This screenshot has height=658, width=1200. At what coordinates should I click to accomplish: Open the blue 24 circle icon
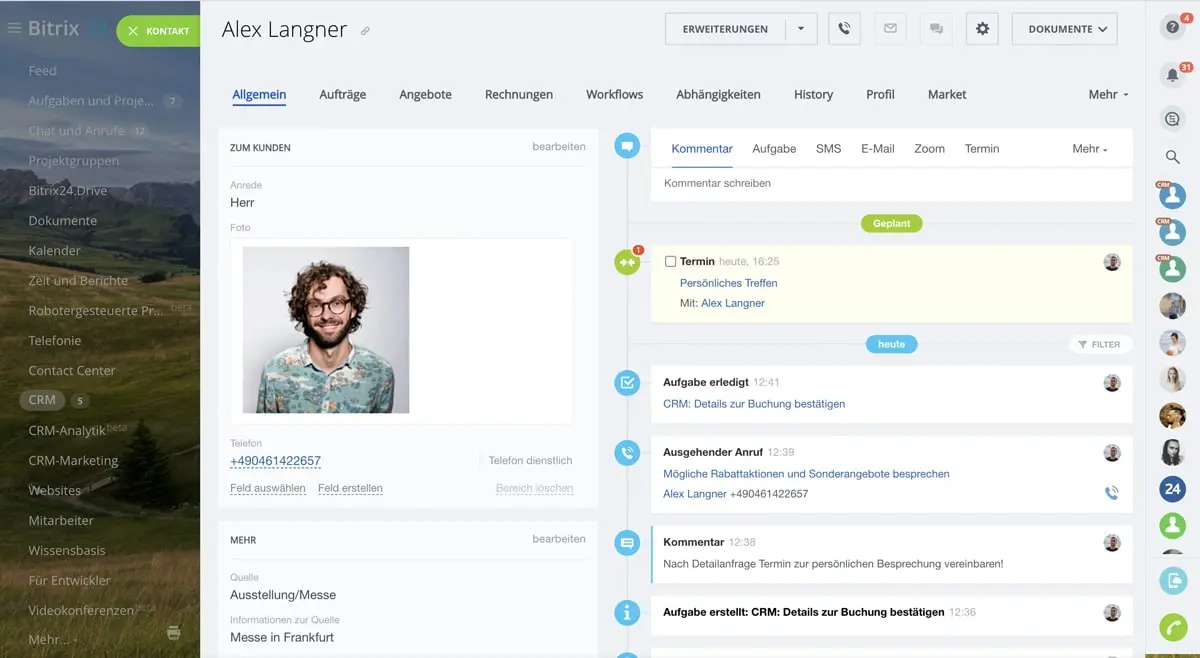click(x=1173, y=489)
